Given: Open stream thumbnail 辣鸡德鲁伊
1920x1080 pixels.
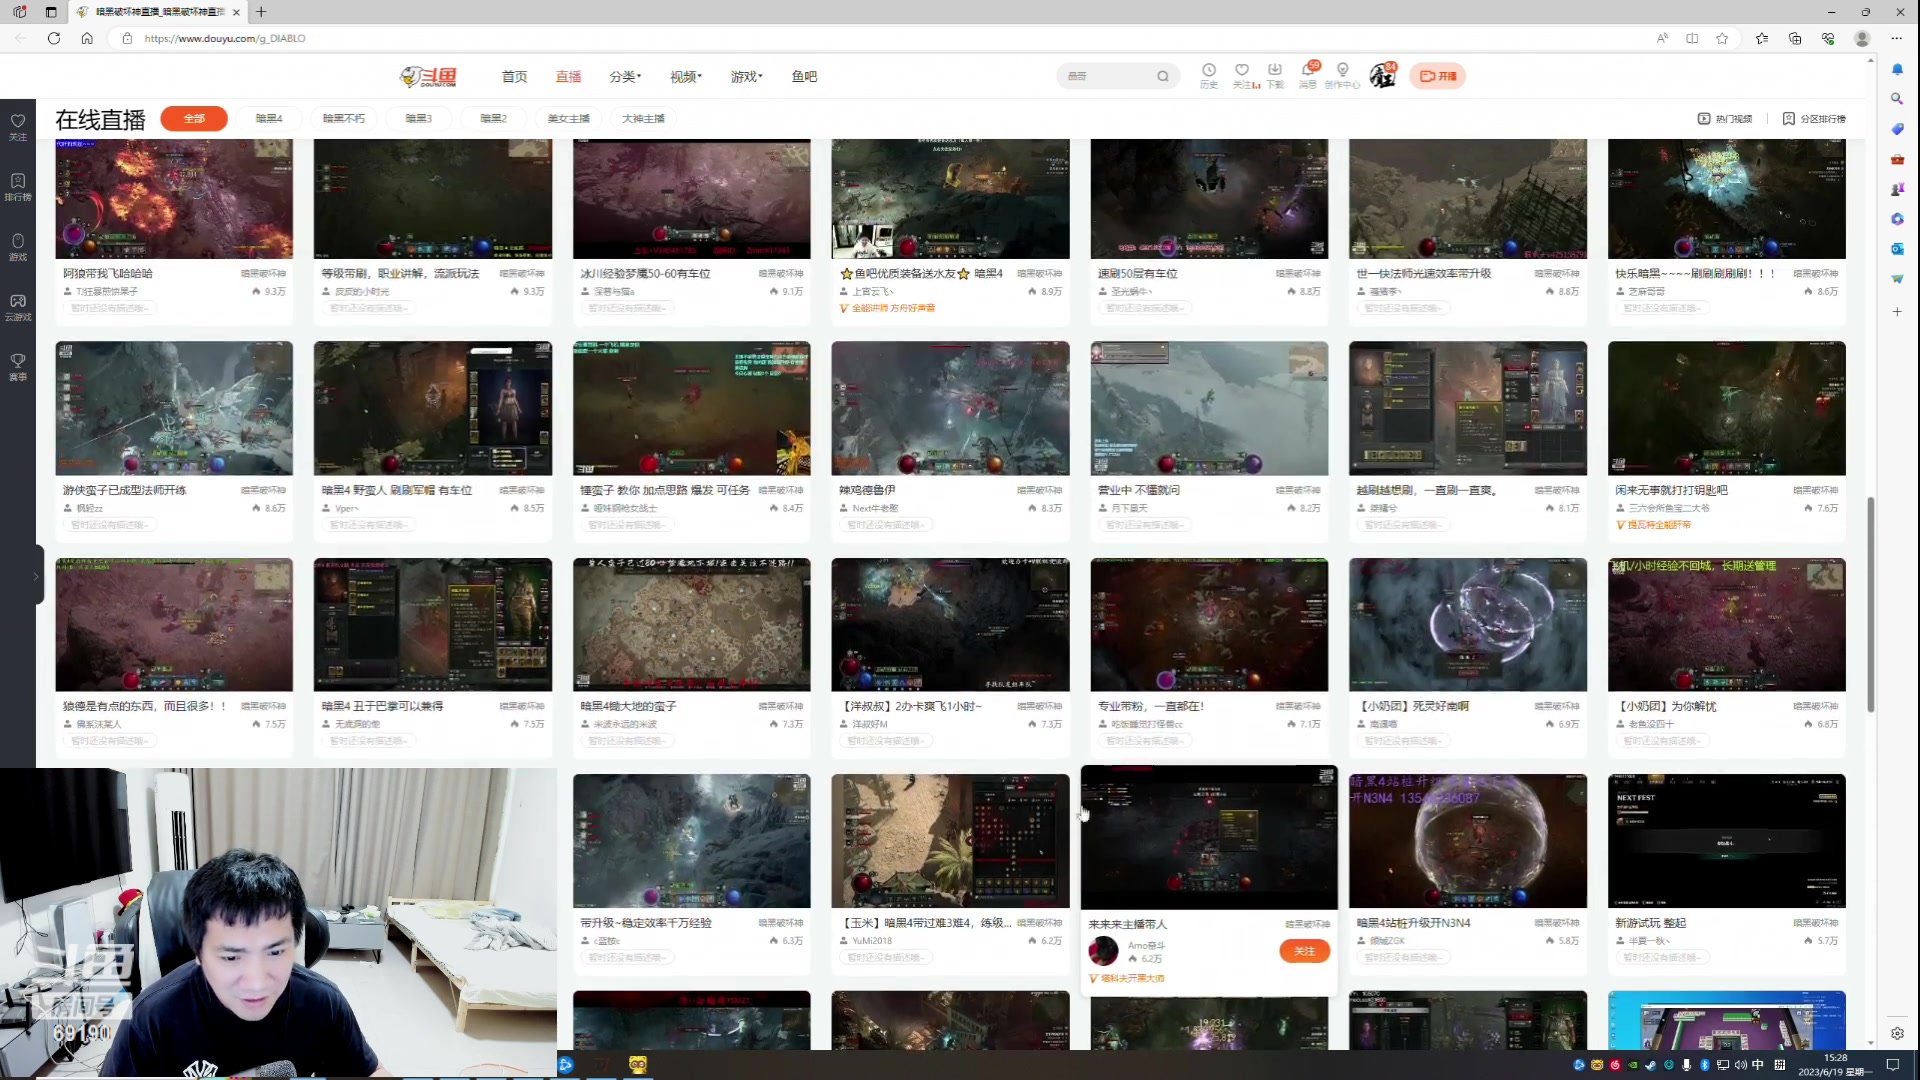Looking at the screenshot, I should click(x=950, y=408).
